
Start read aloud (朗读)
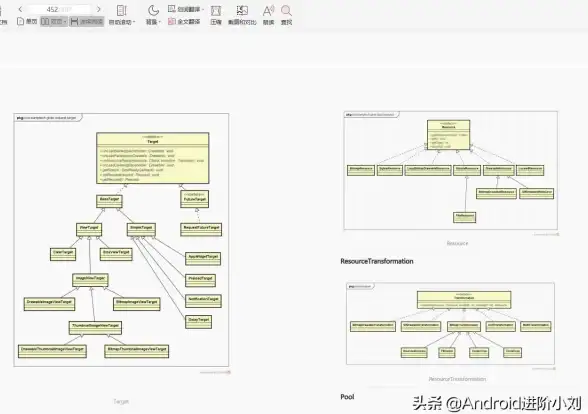coord(268,15)
